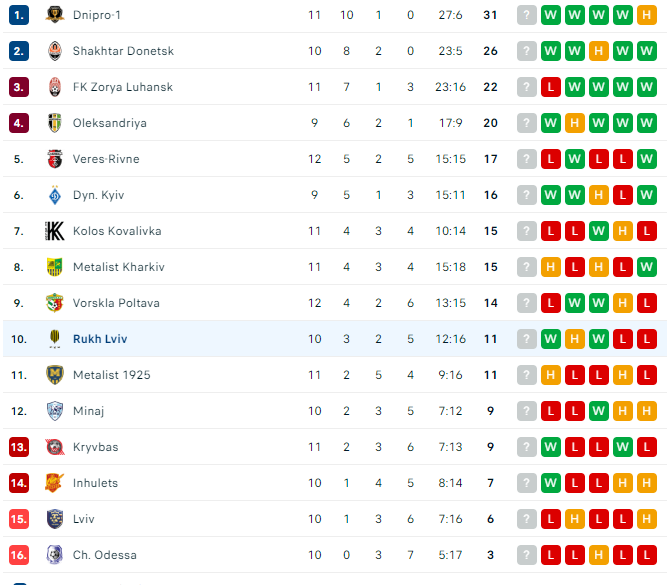Click the Kolos Kovalivka K logo

point(54,231)
